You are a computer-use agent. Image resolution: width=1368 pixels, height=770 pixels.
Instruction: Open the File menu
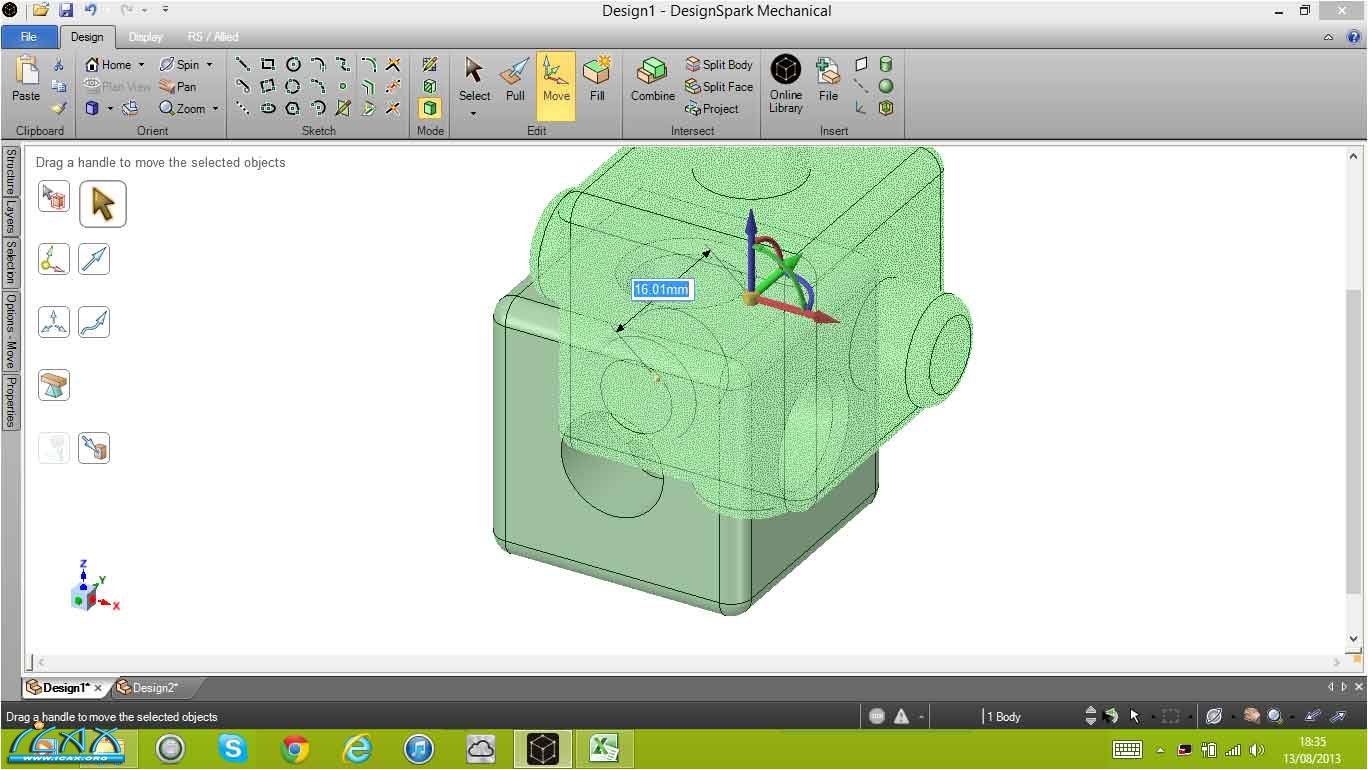coord(29,37)
